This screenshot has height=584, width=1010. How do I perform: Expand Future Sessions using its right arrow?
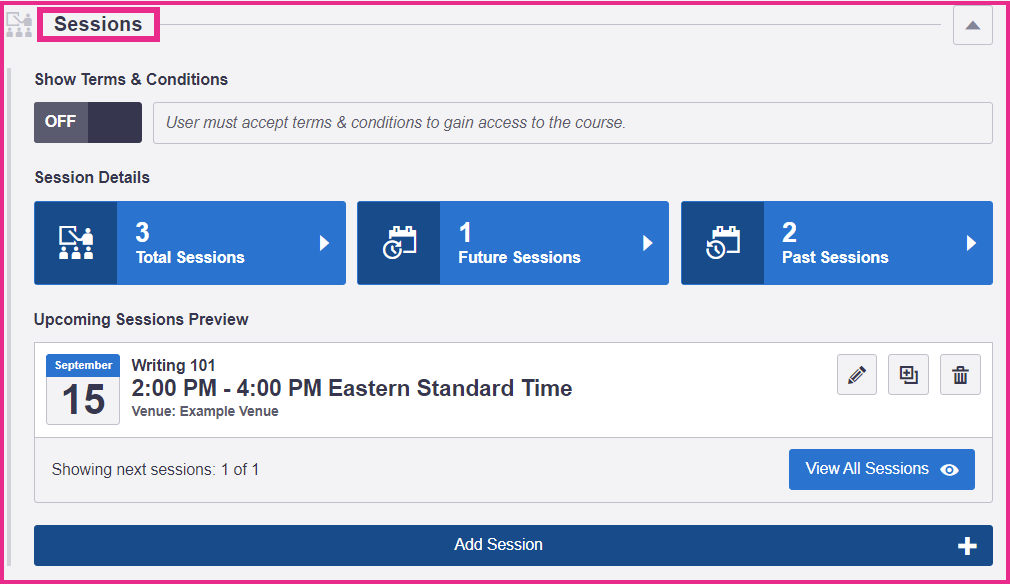point(648,243)
